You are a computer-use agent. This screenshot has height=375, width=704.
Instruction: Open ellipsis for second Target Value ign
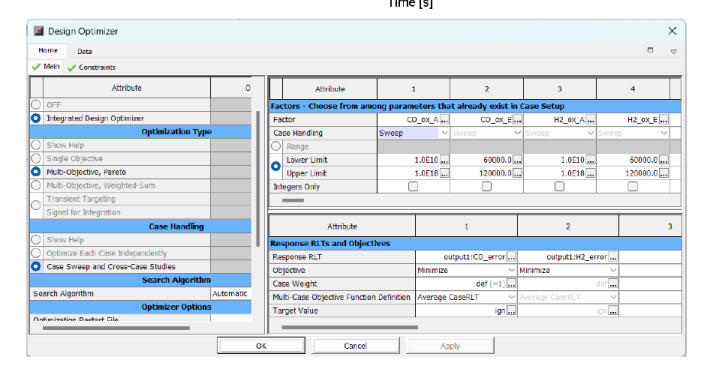coord(612,311)
